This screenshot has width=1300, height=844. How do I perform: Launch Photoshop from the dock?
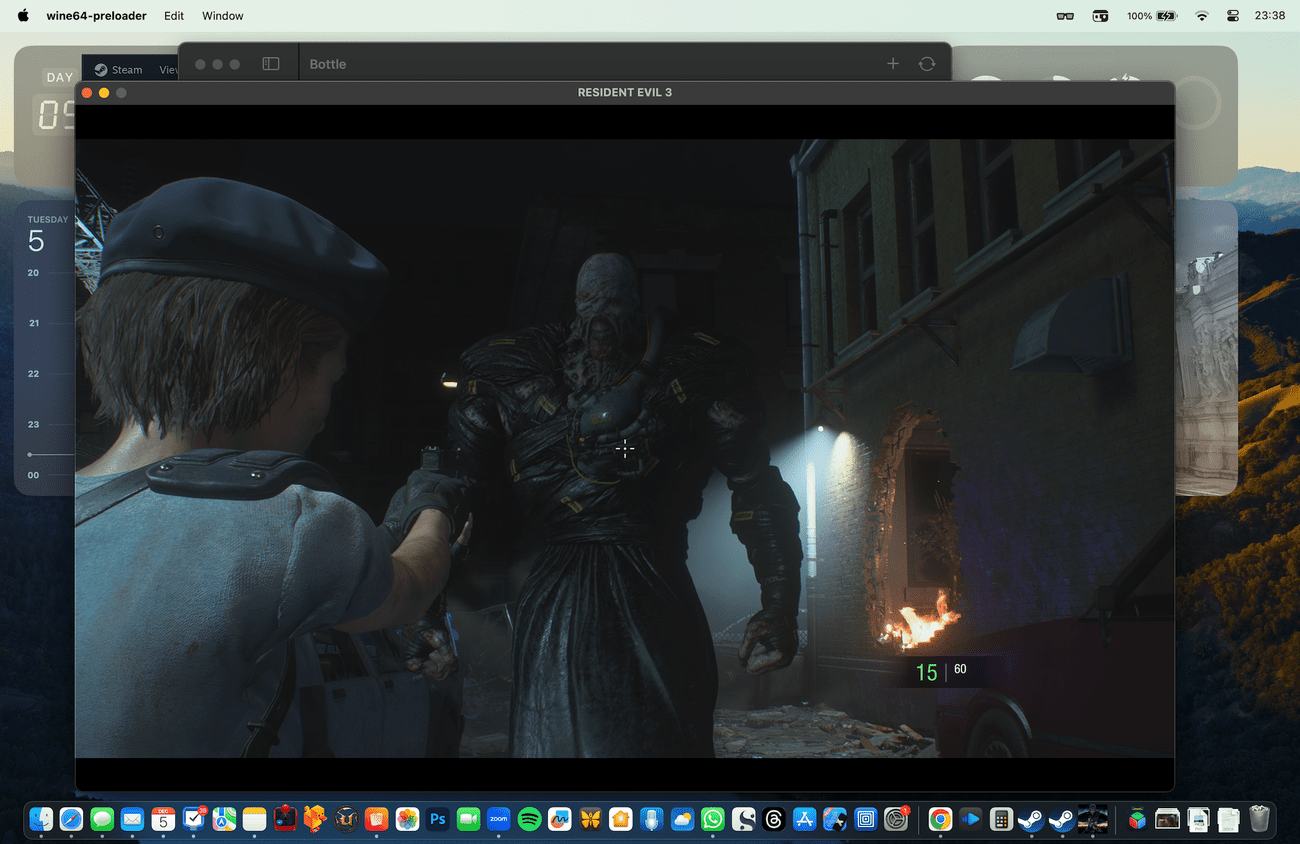pos(437,819)
